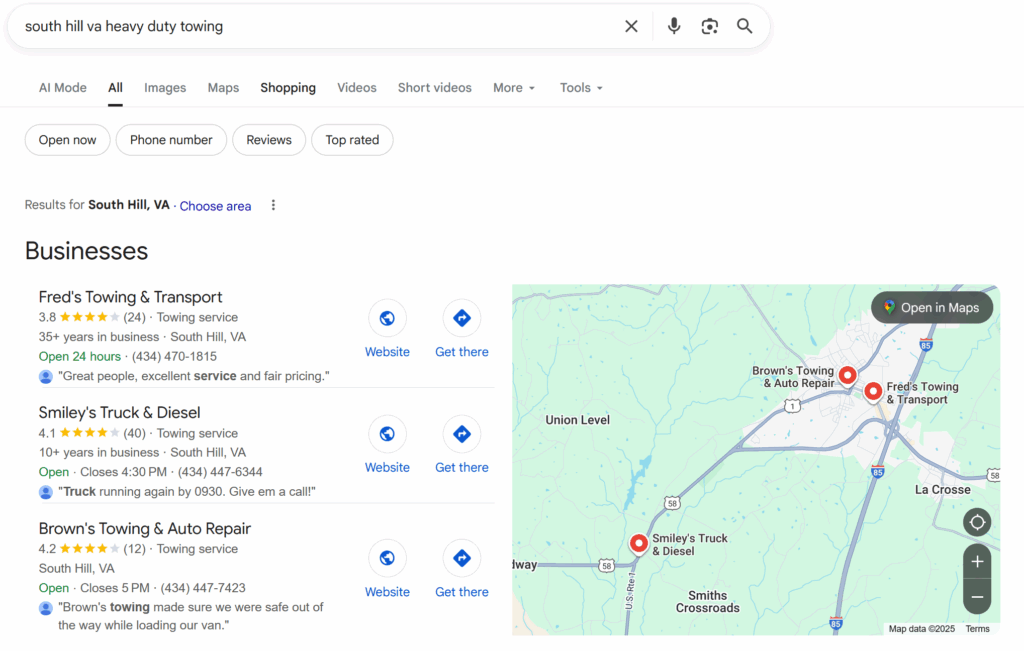Switch to AI Mode tab
Viewport: 1024px width, 651px height.
point(63,87)
